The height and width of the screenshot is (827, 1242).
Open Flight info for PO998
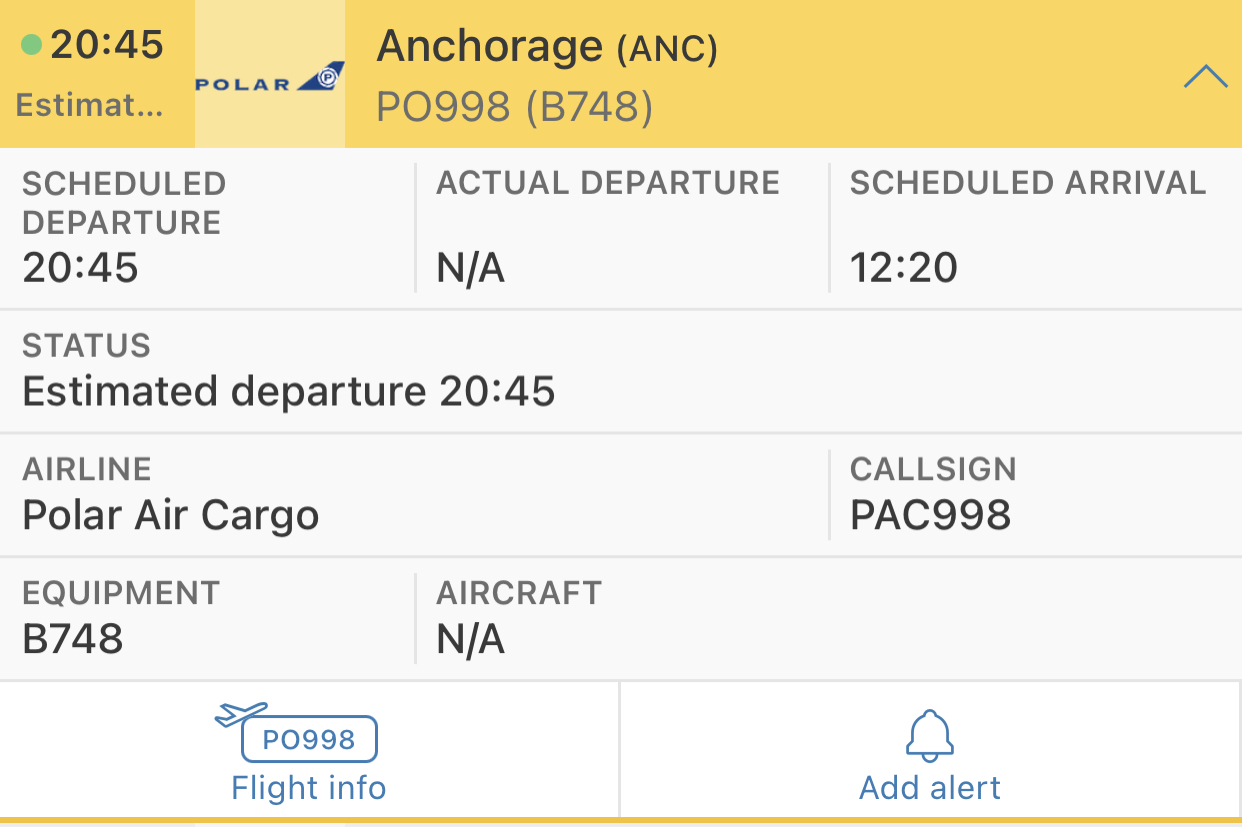(309, 750)
